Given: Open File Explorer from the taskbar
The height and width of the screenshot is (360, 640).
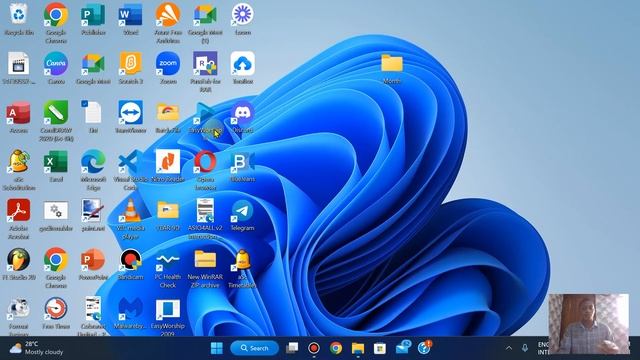Looking at the screenshot, I should (x=358, y=348).
